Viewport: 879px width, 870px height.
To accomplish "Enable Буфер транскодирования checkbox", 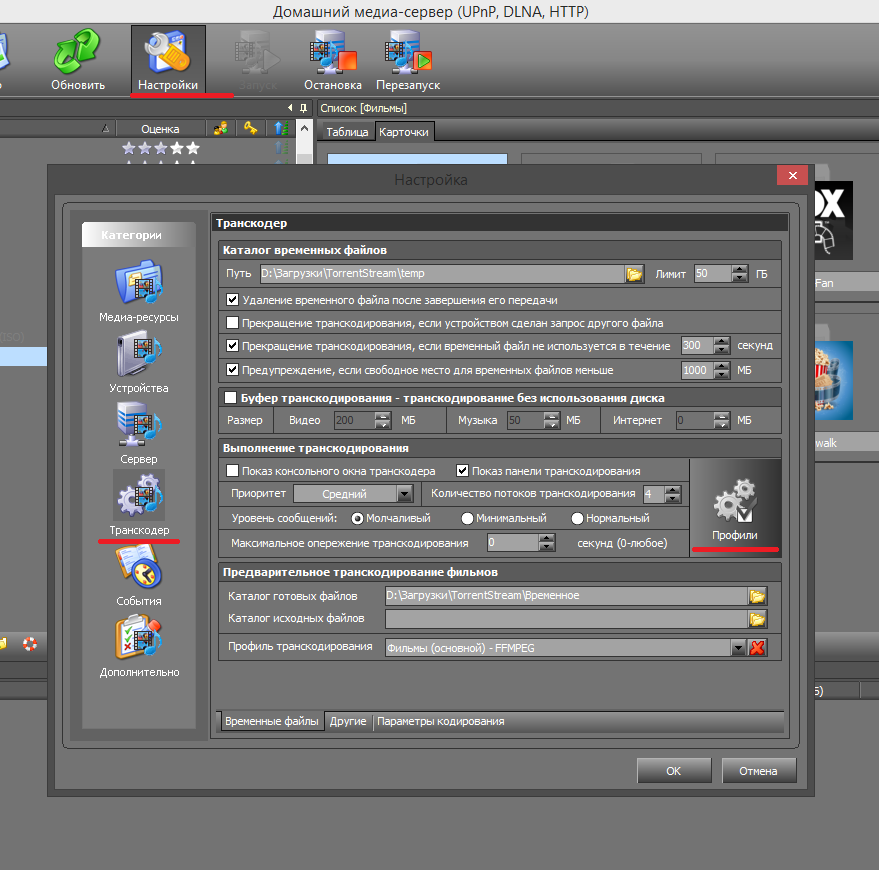I will coord(232,398).
